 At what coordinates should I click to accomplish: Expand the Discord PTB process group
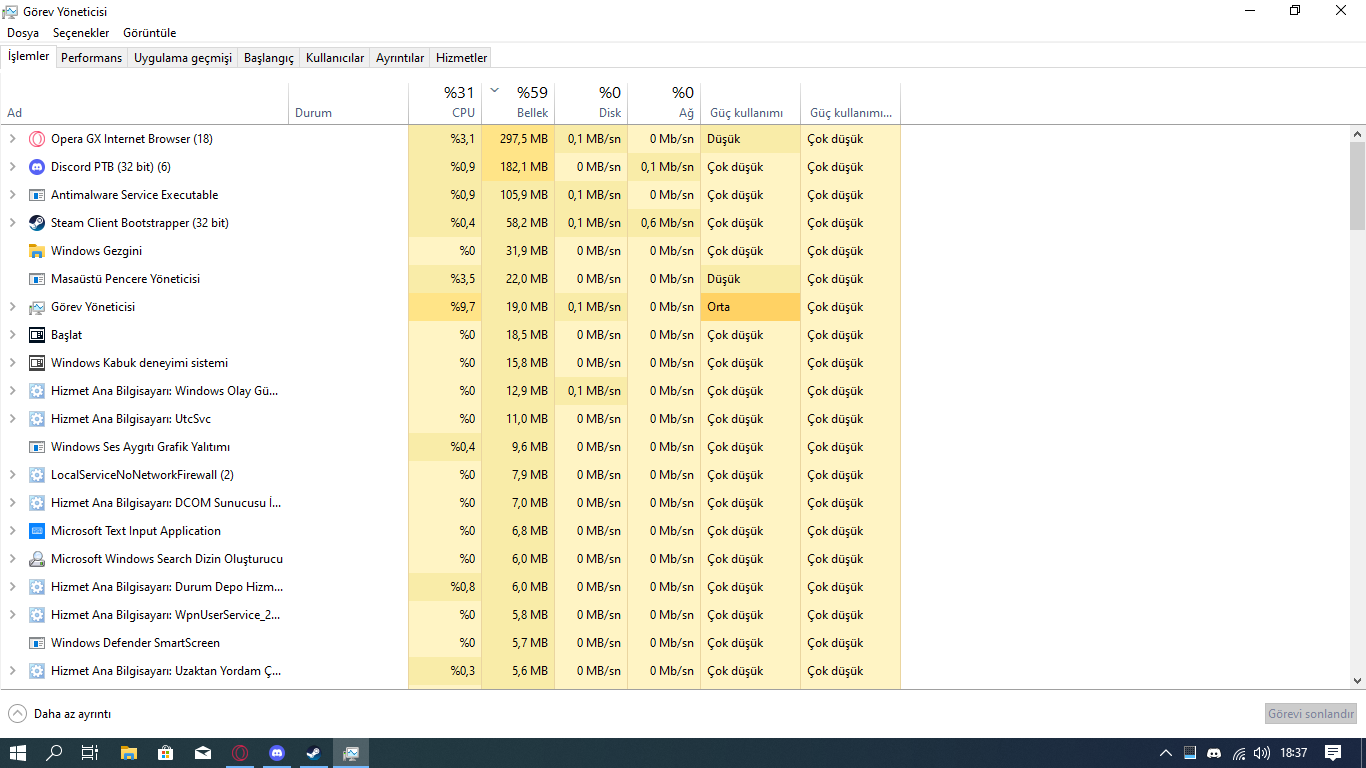pos(12,167)
